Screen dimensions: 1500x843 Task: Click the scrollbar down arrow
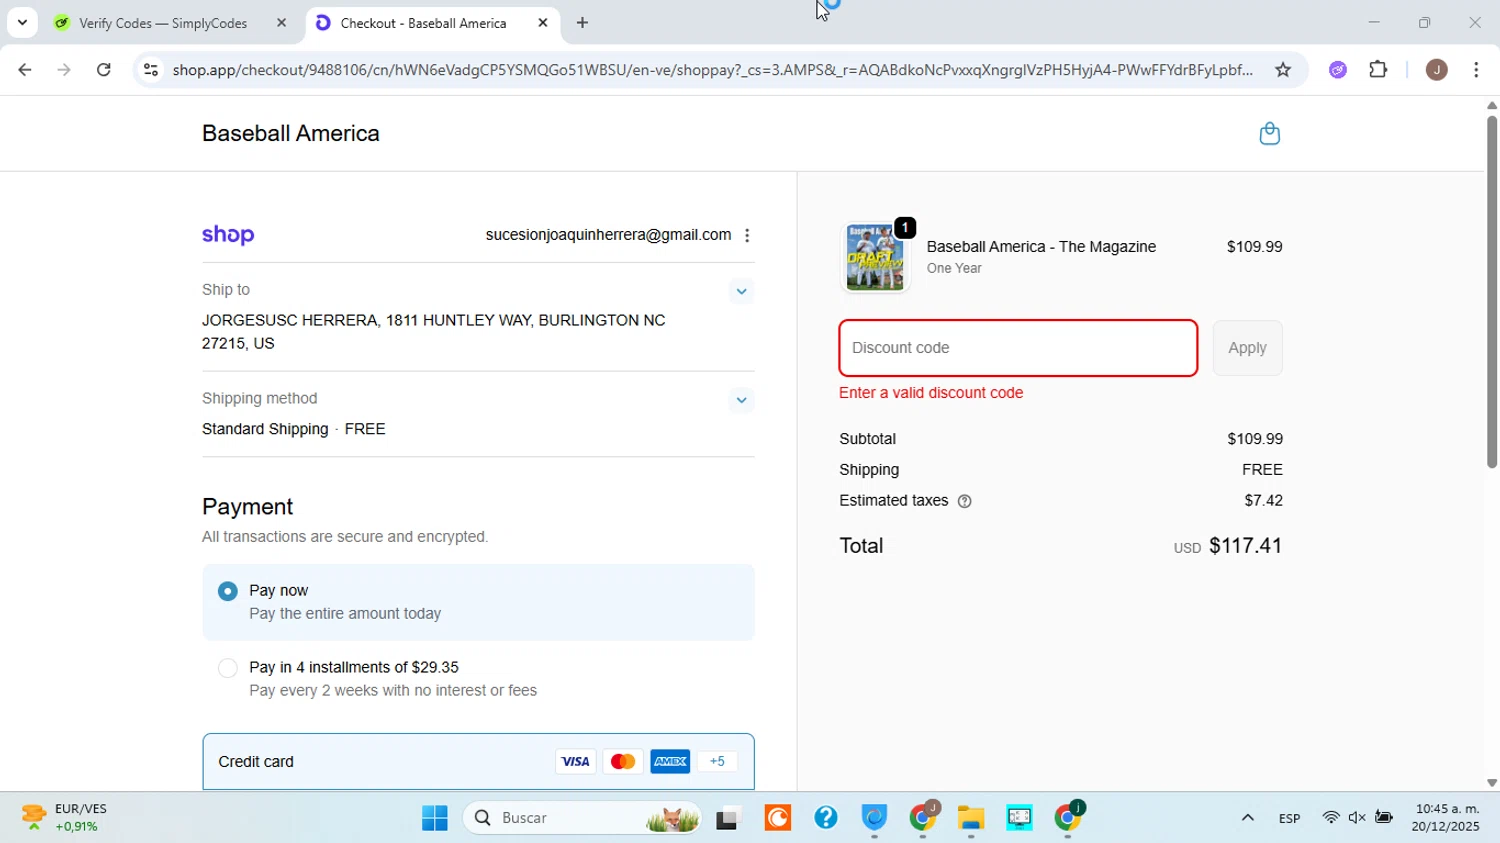[x=1492, y=784]
